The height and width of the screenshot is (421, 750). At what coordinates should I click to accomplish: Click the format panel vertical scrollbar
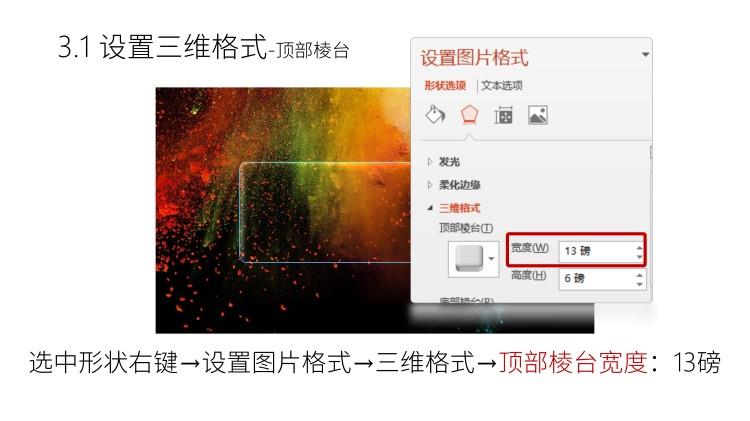tap(651, 152)
